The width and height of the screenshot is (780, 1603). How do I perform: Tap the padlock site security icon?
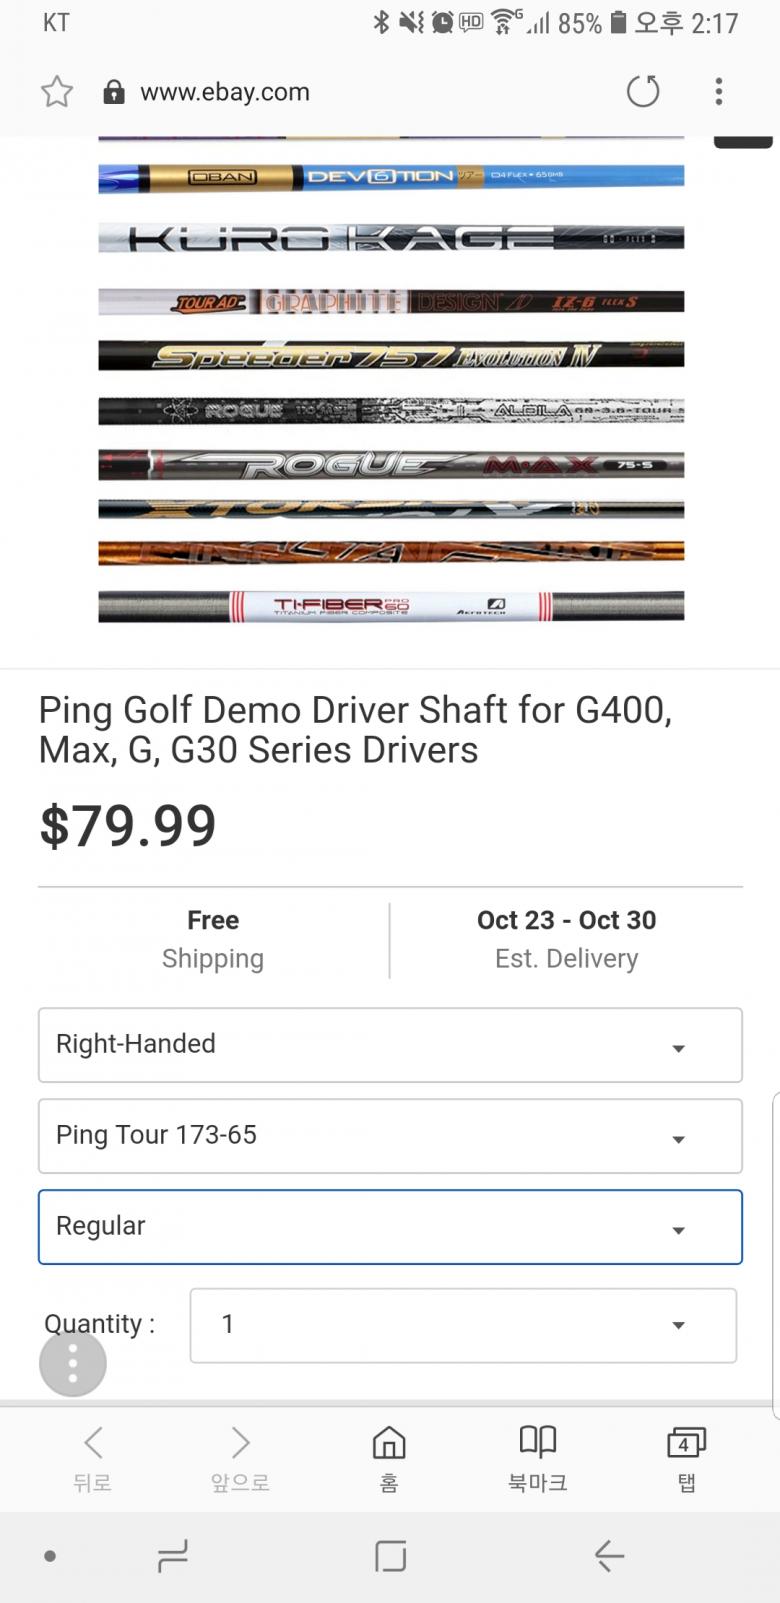[x=114, y=92]
